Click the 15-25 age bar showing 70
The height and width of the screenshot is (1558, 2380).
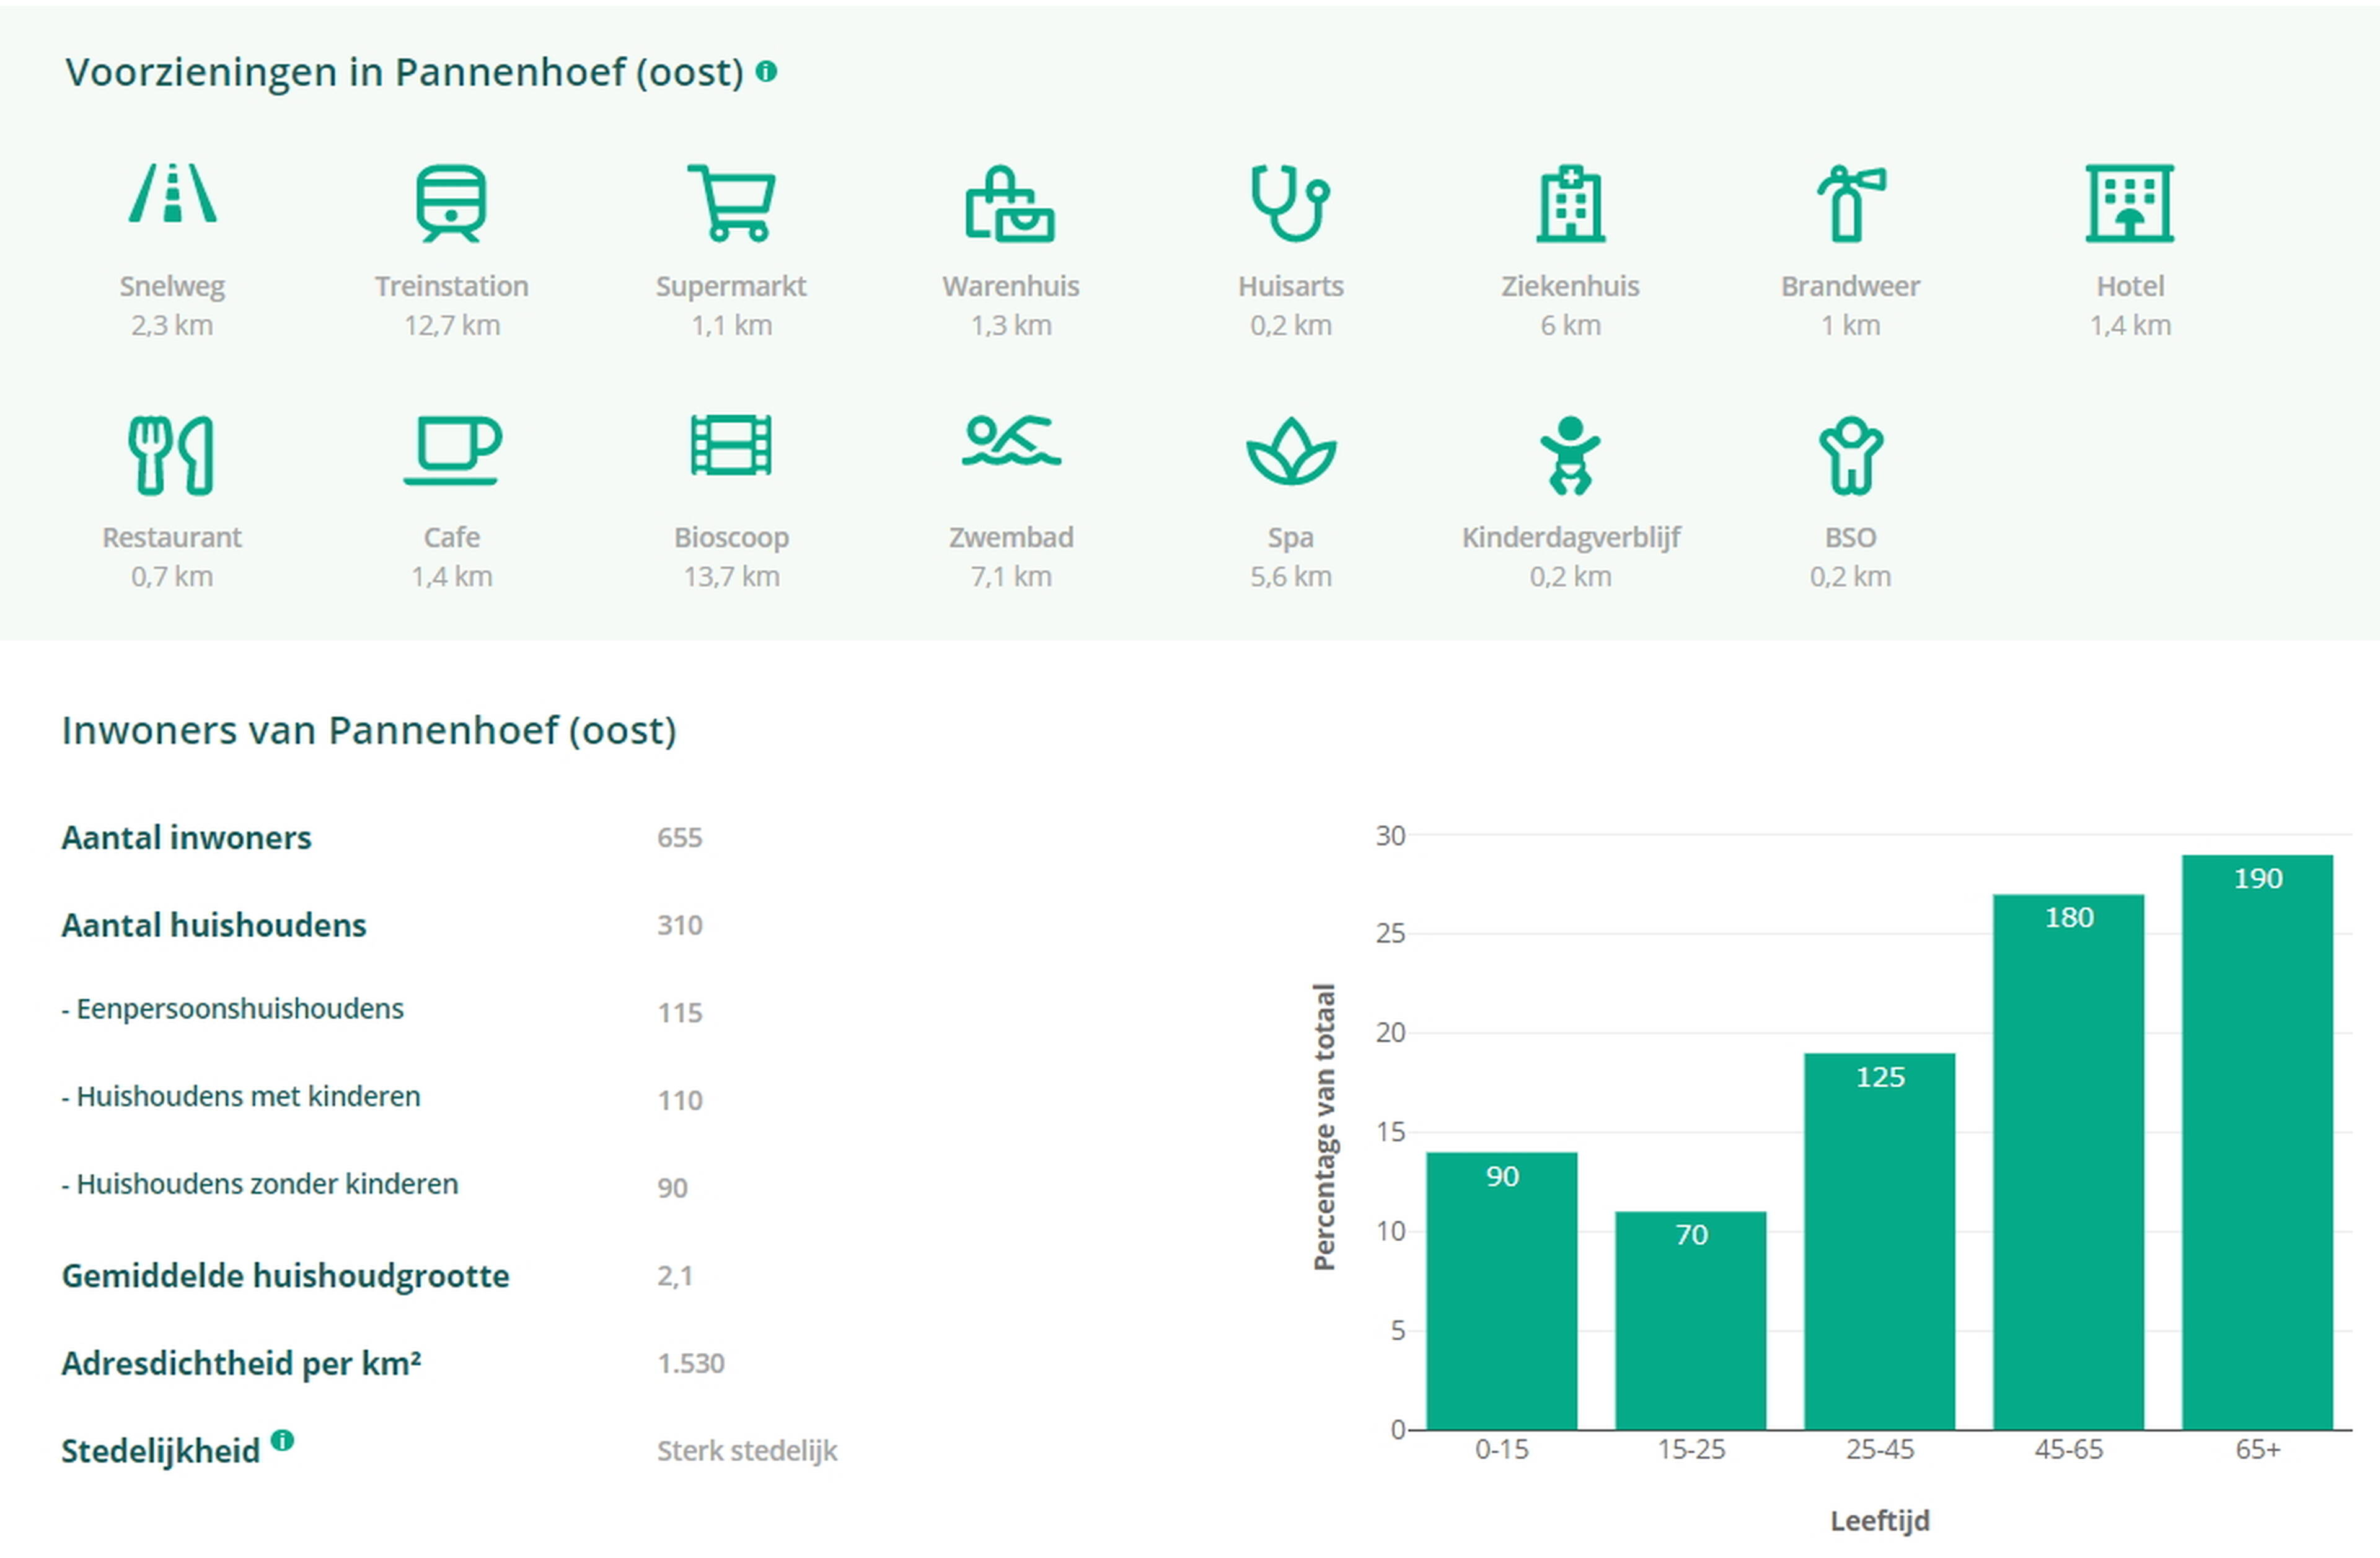tap(1690, 1320)
